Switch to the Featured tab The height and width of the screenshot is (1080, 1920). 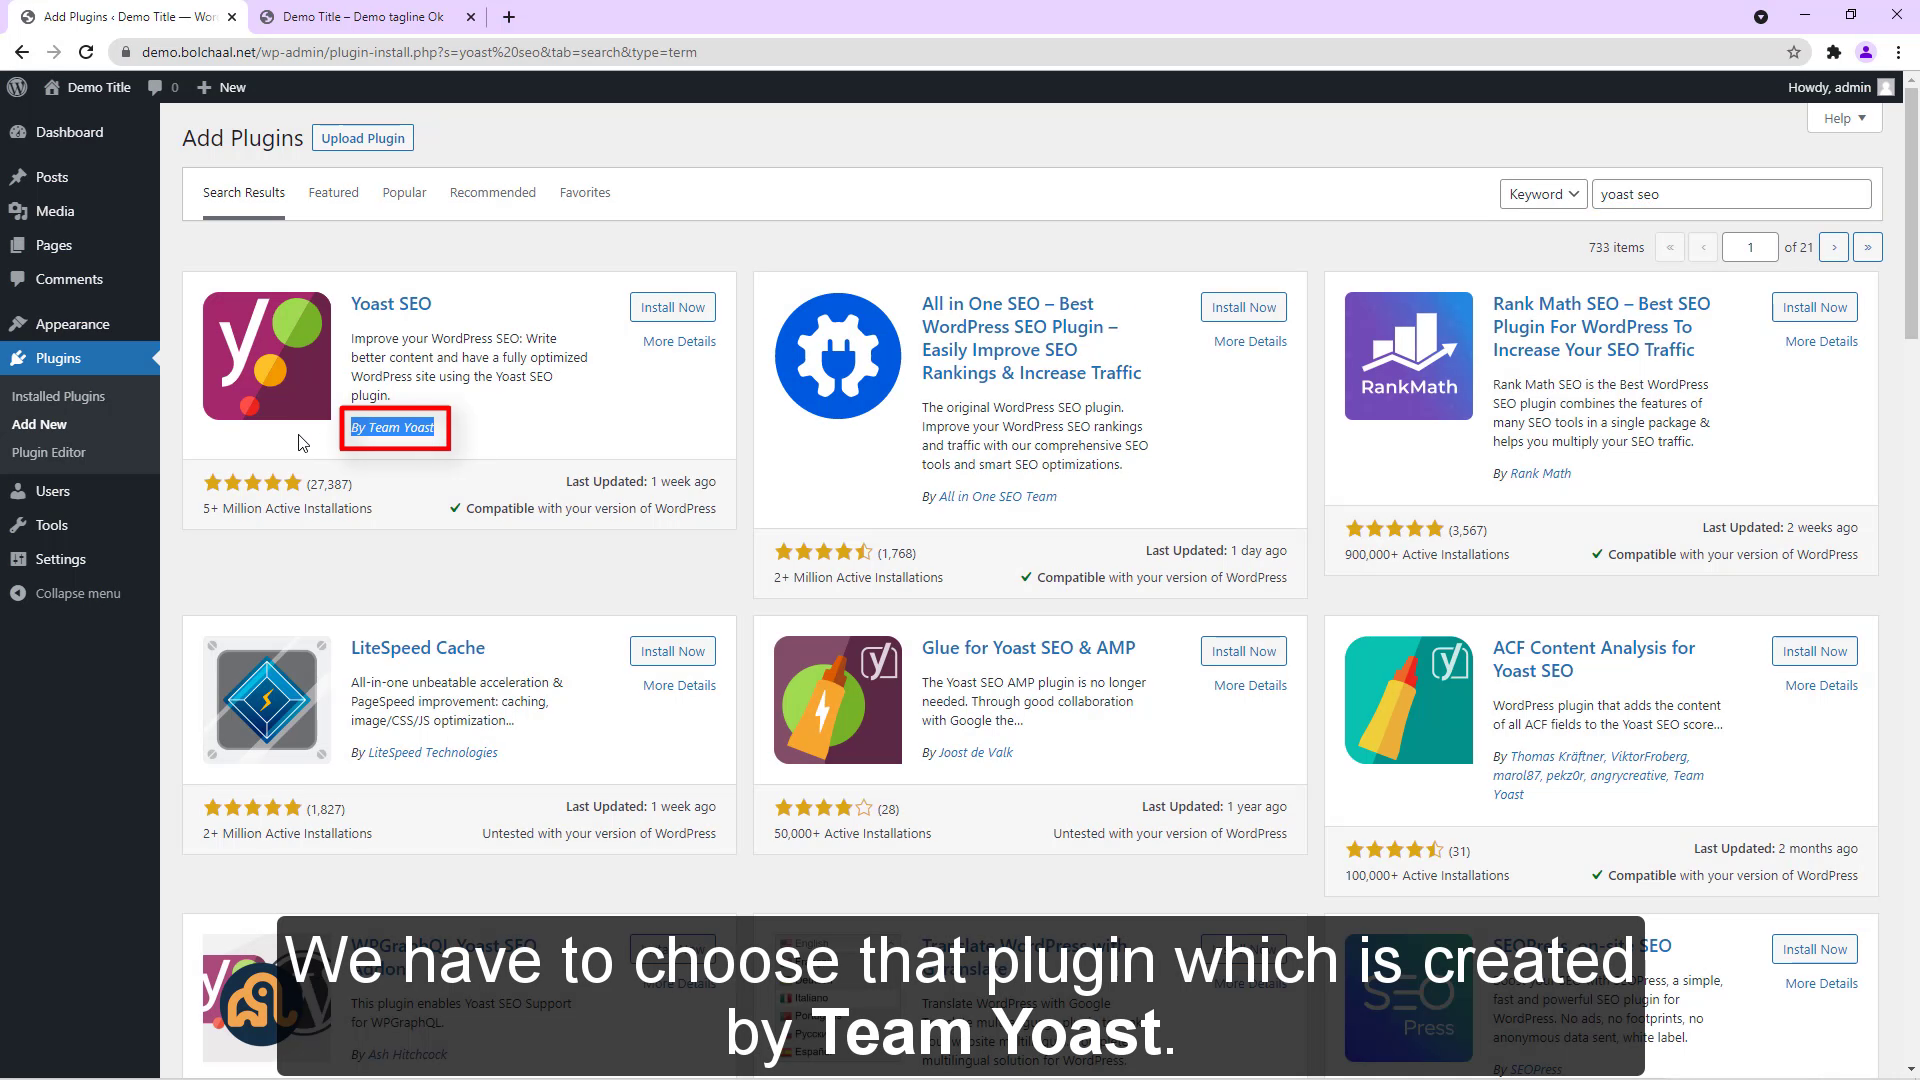point(333,193)
